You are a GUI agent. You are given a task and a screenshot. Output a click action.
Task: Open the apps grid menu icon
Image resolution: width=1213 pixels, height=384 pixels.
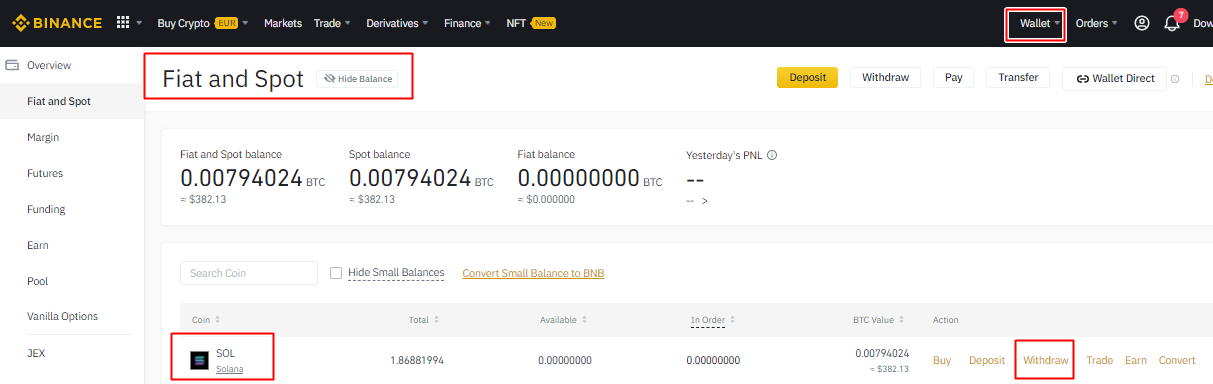click(x=123, y=22)
